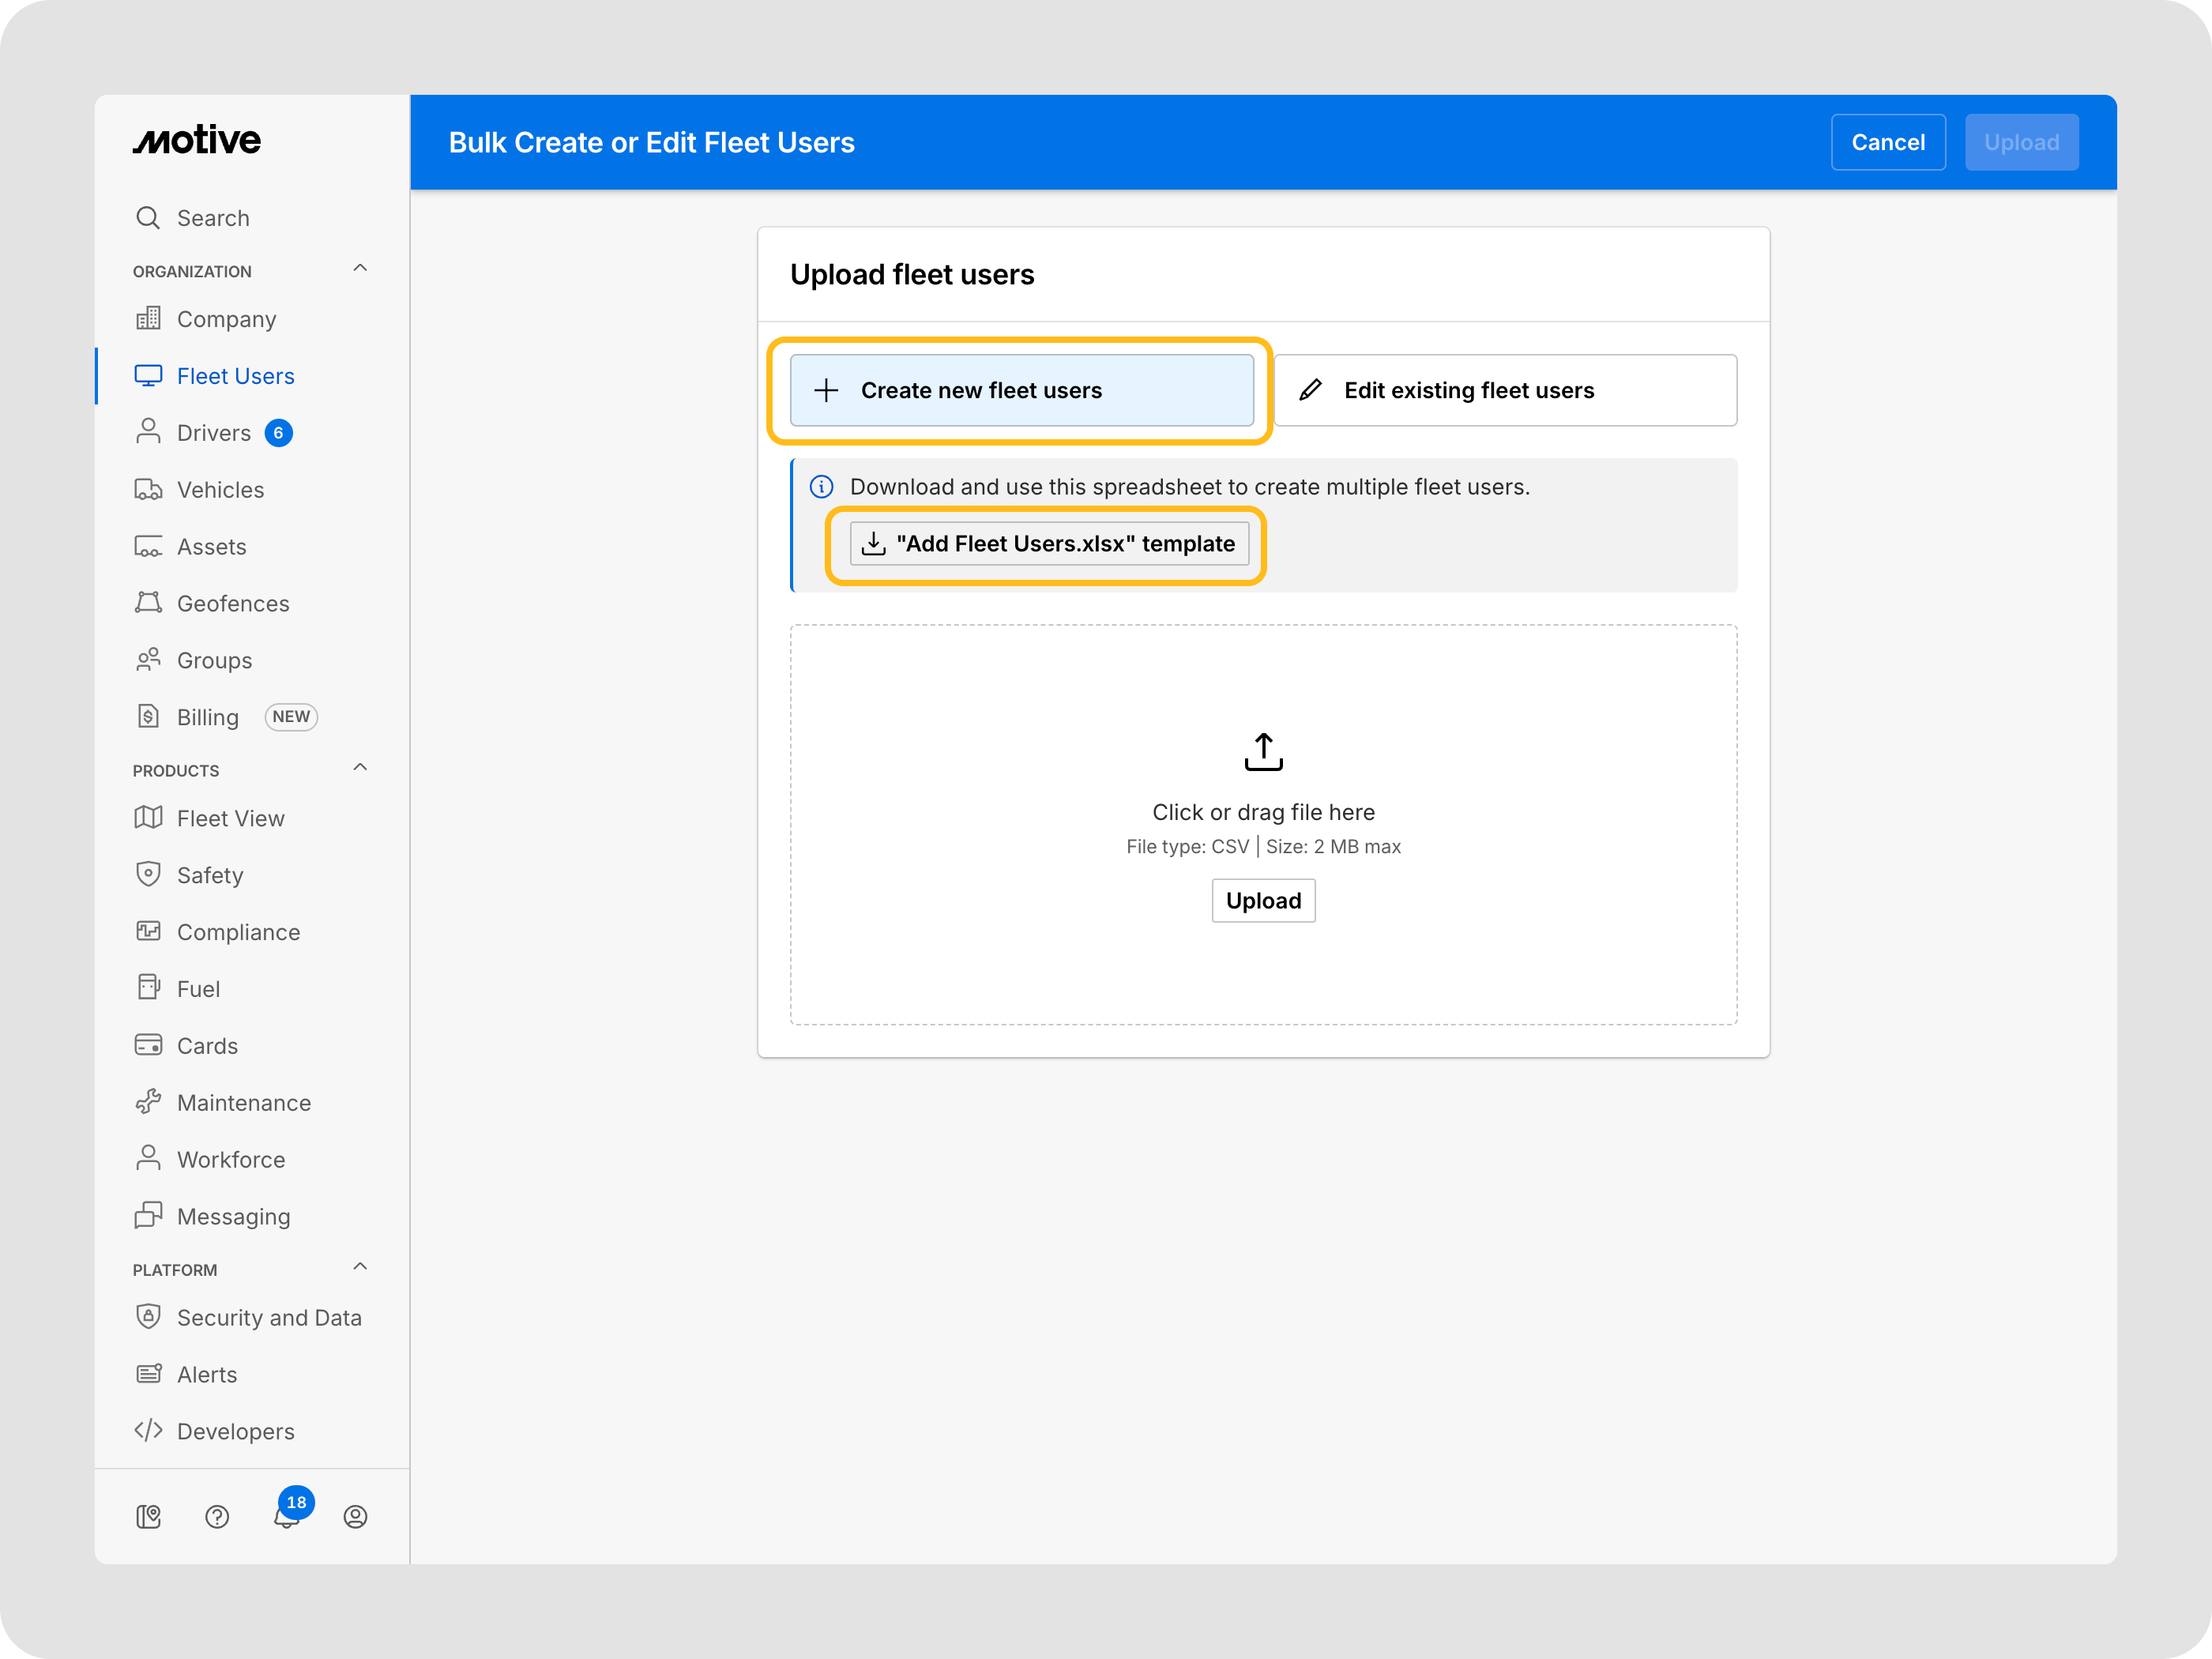Click the search magnifier icon
This screenshot has width=2212, height=1659.
(148, 218)
